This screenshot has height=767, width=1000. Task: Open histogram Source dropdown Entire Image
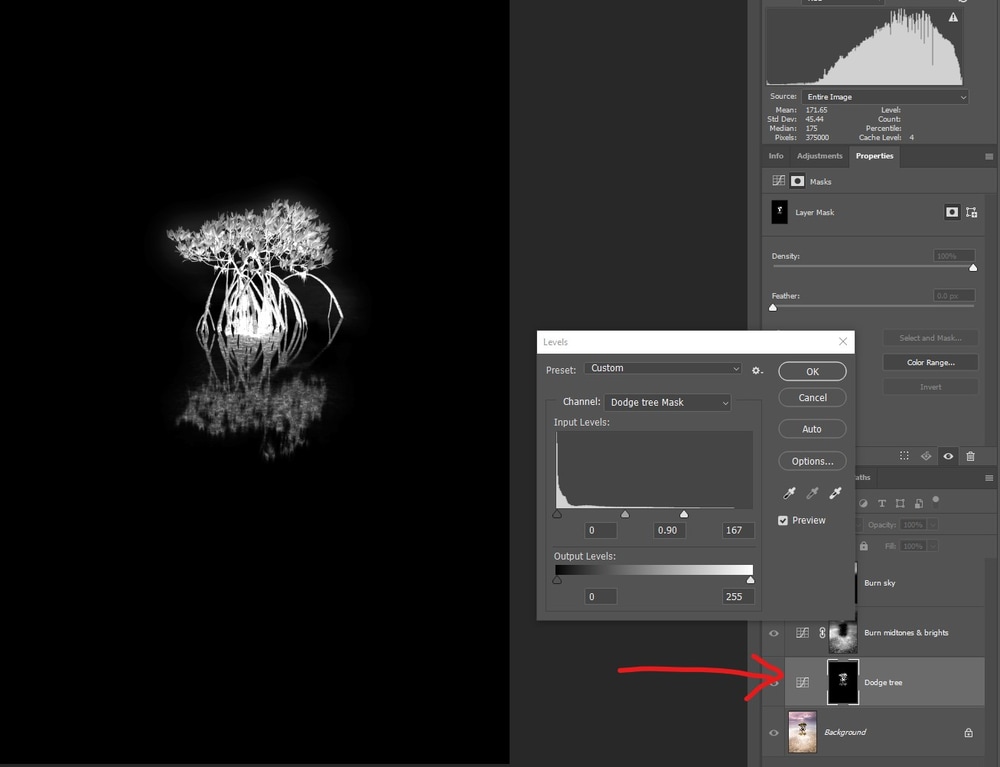pos(885,97)
